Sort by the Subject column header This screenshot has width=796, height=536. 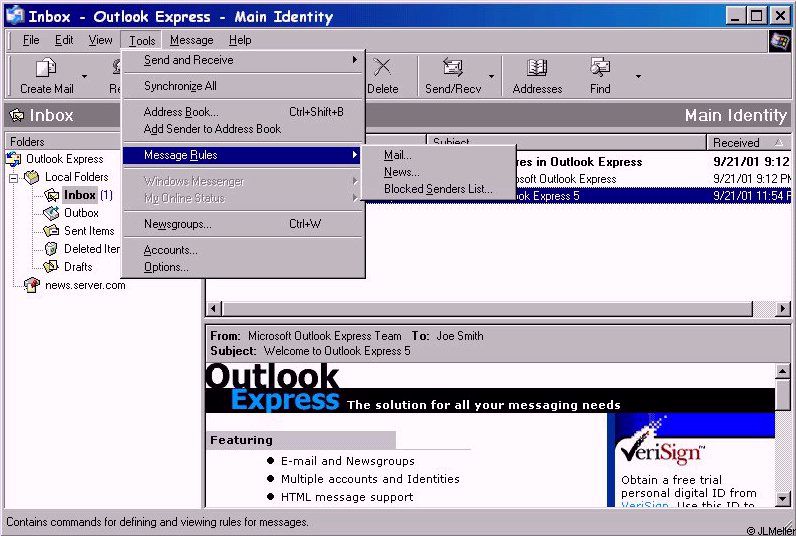pyautogui.click(x=567, y=142)
